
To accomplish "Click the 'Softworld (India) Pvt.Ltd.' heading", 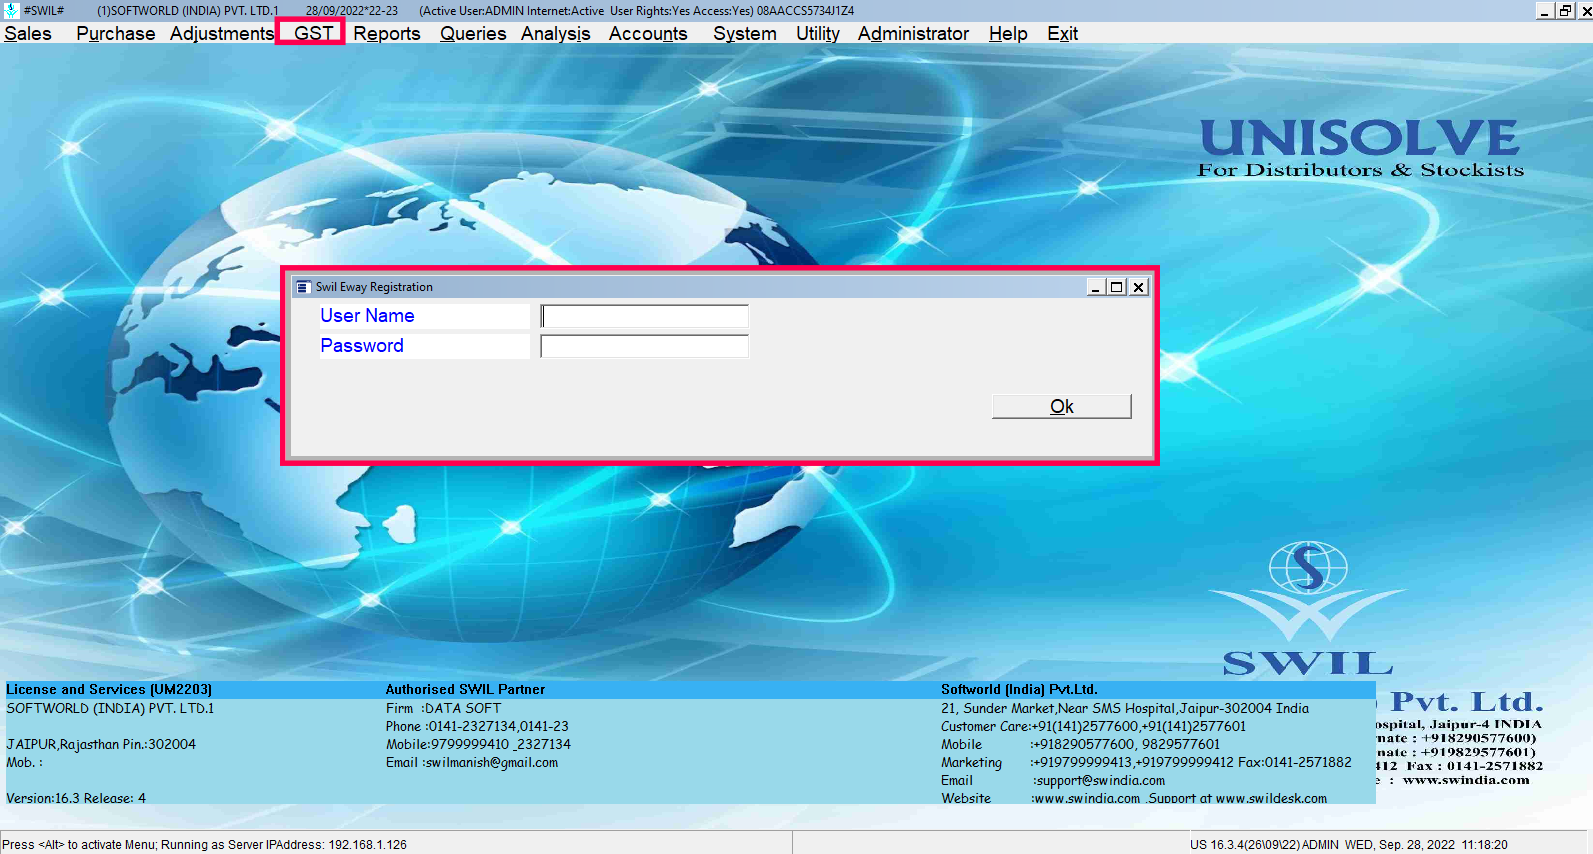I will pos(1019,690).
